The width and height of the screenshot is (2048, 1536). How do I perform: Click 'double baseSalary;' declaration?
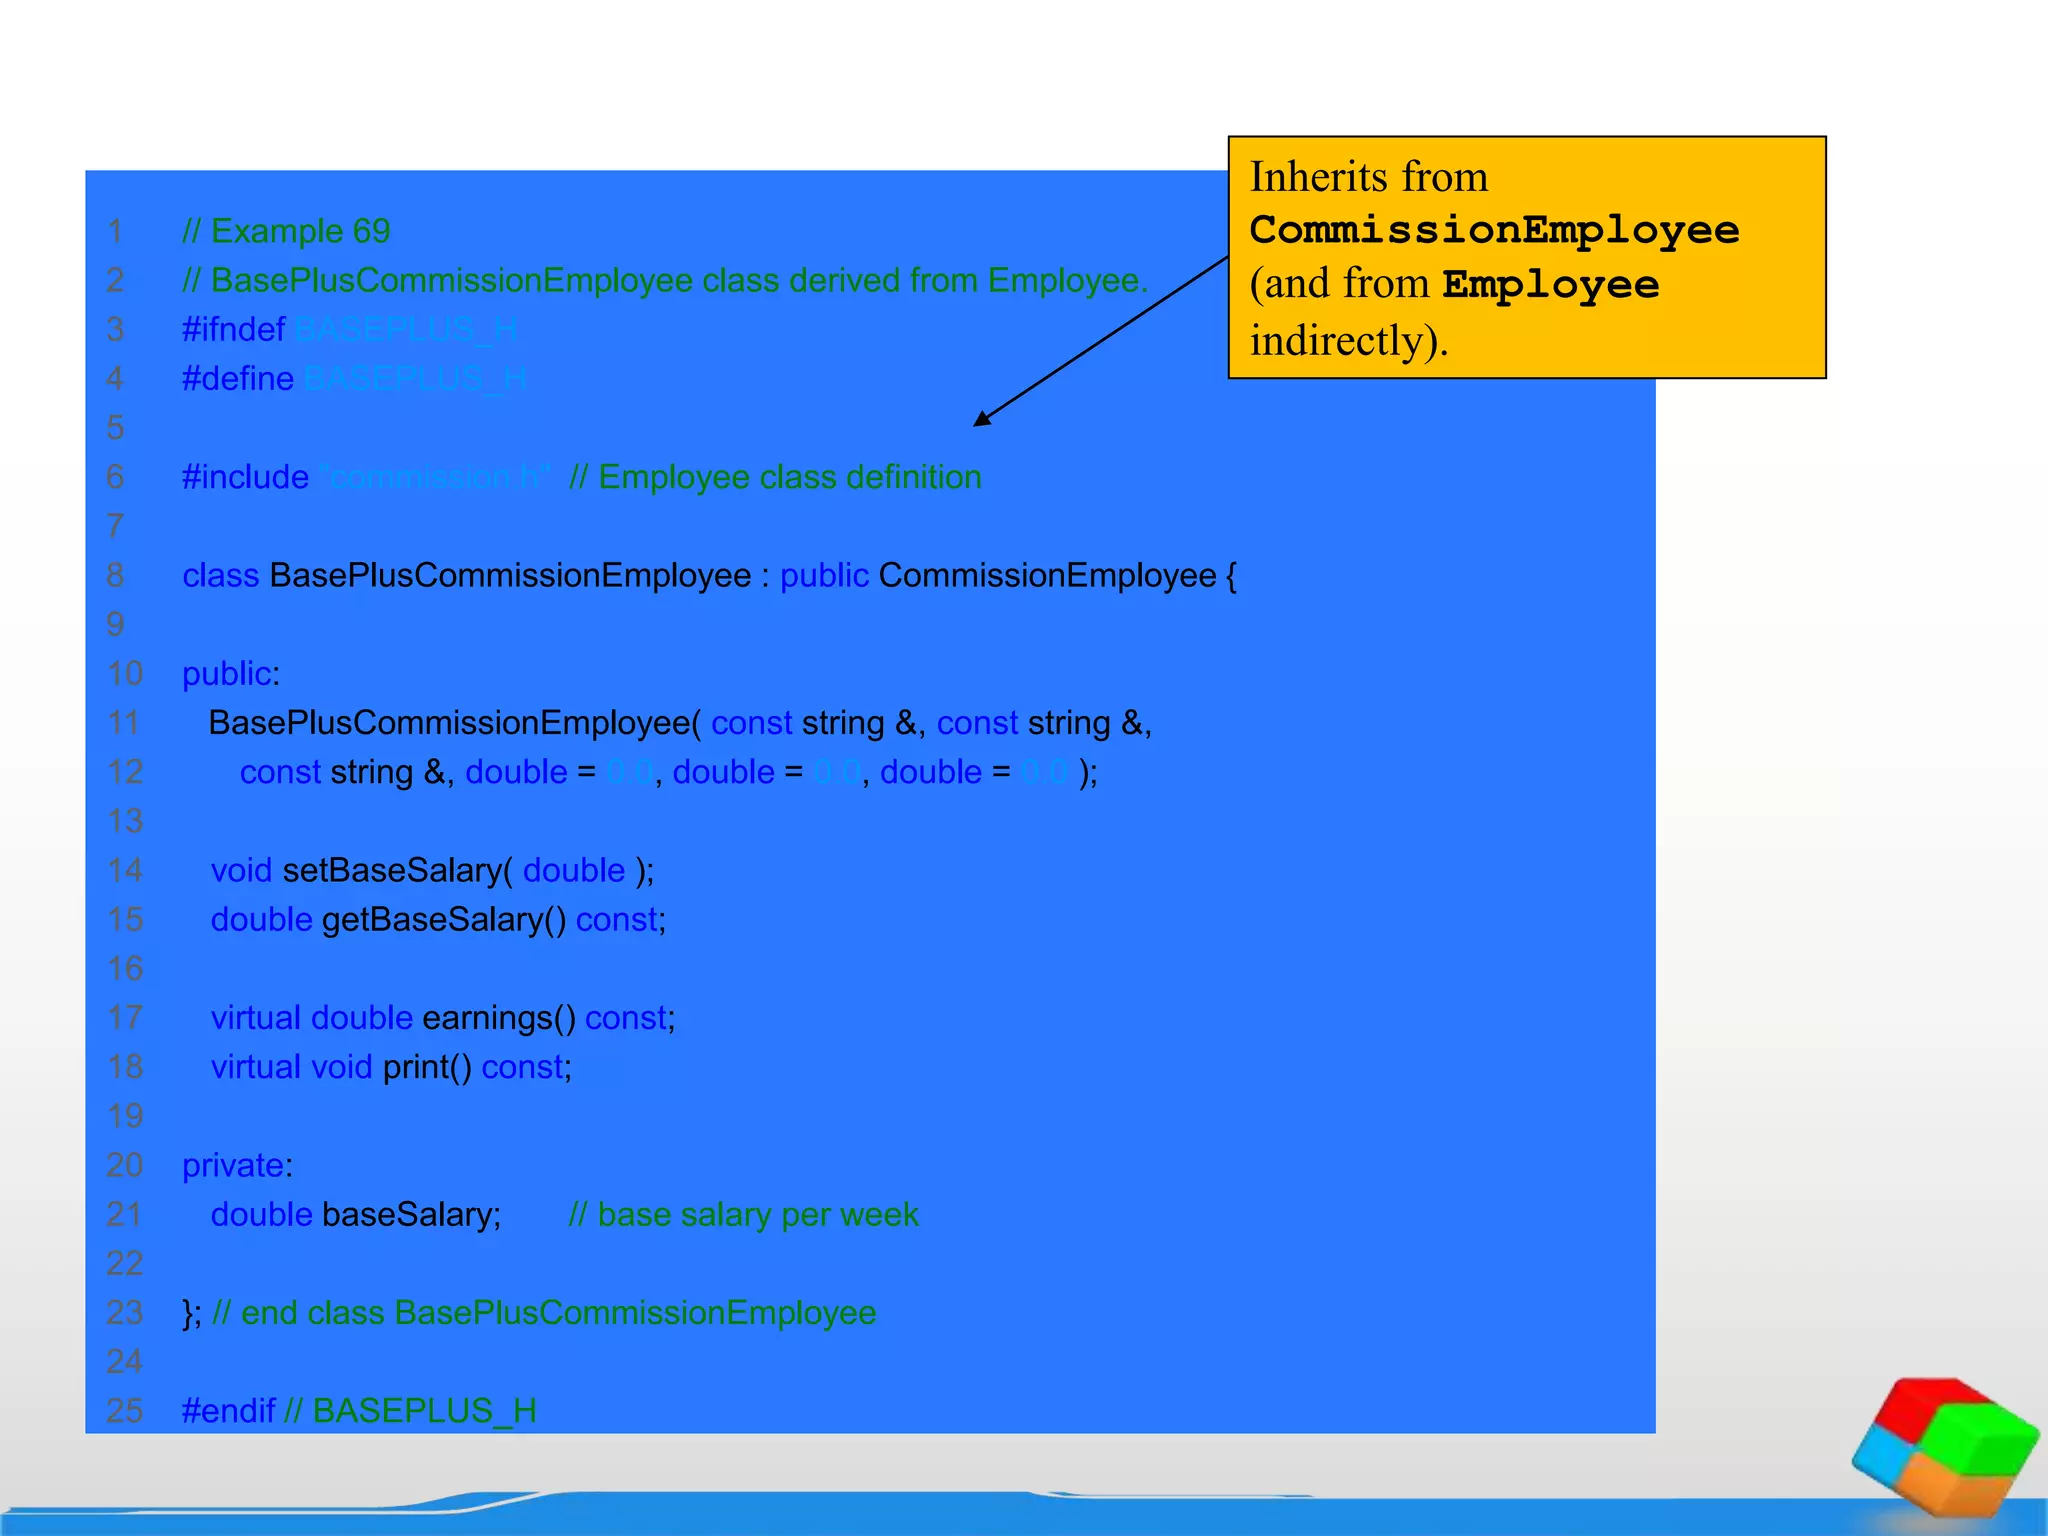point(356,1214)
